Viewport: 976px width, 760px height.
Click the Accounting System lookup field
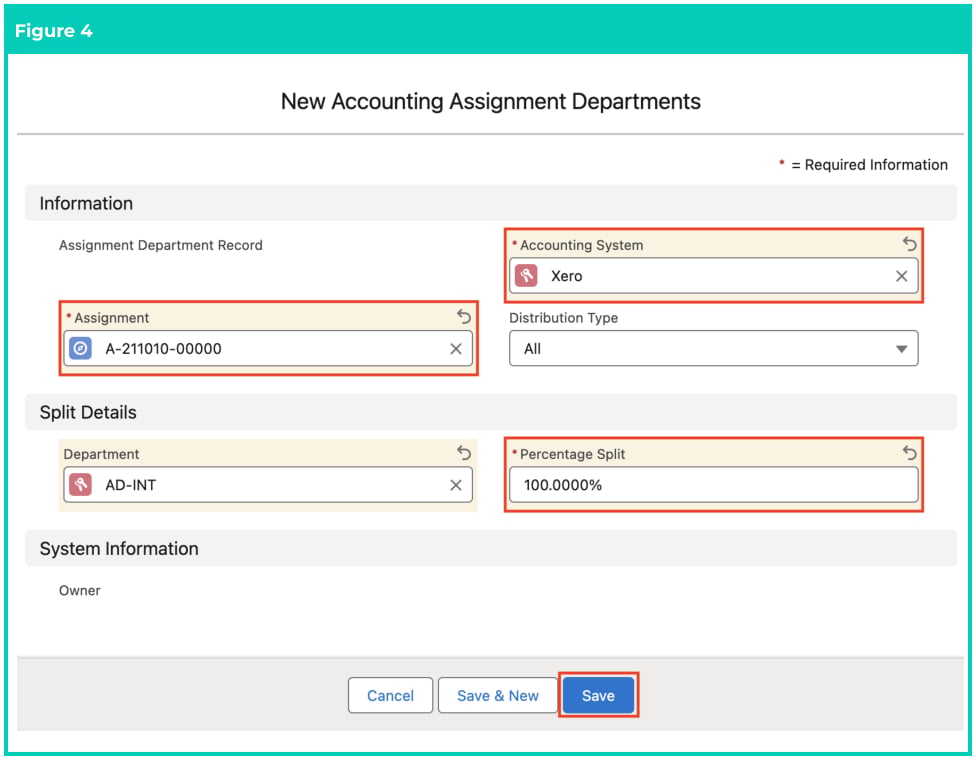pyautogui.click(x=713, y=276)
